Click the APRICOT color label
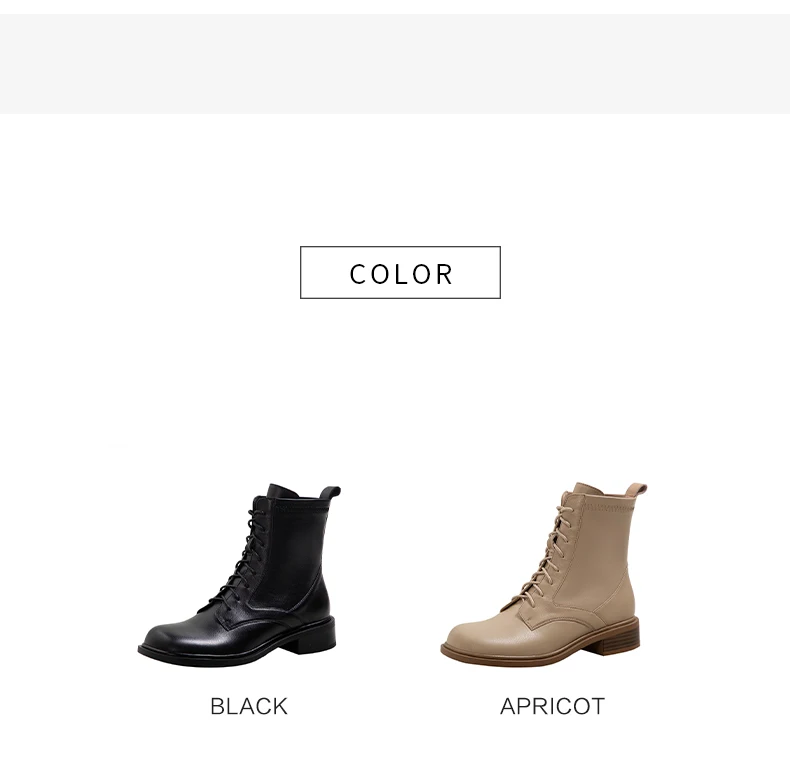The height and width of the screenshot is (778, 790). pos(552,706)
